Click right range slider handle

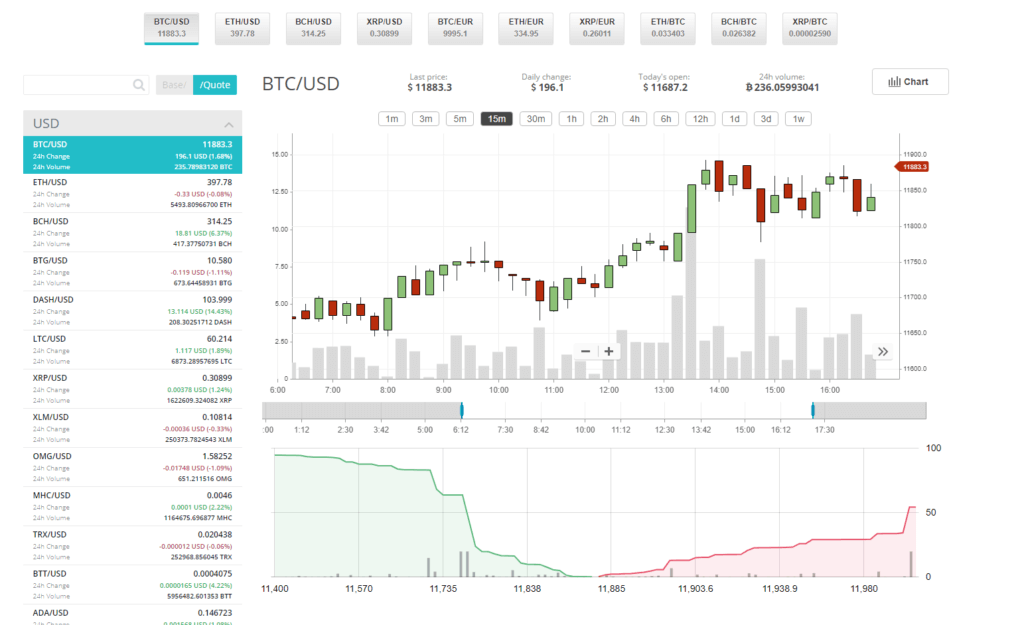(x=813, y=410)
